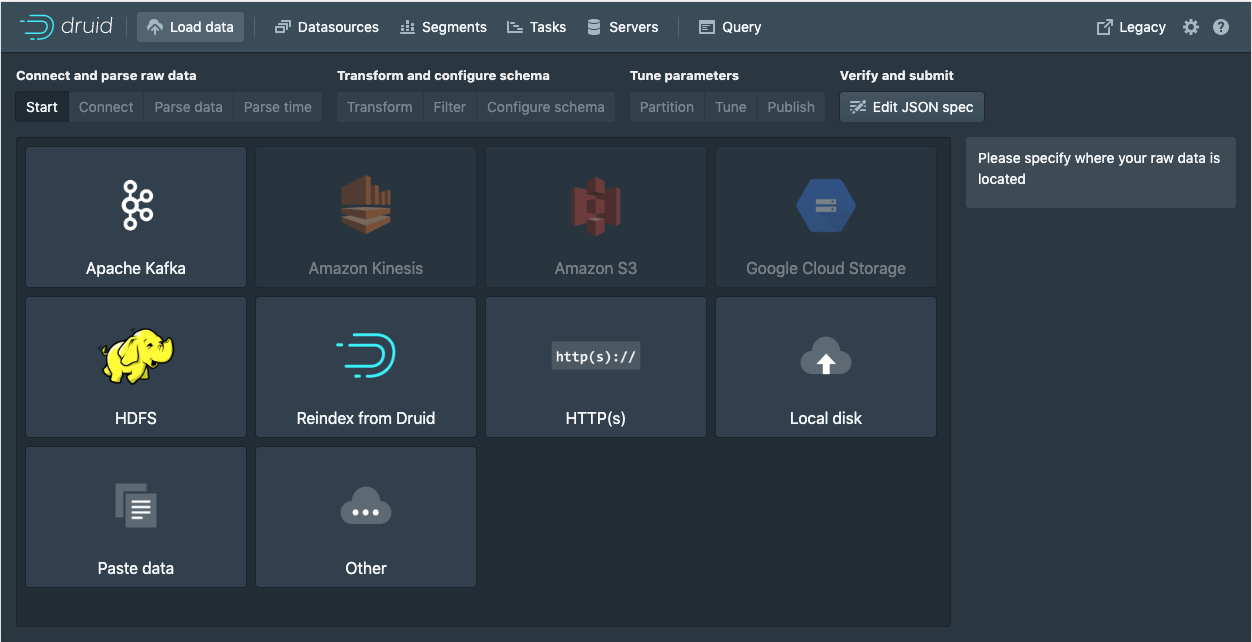The width and height of the screenshot is (1252, 642).
Task: Click the help question mark icon
Action: coord(1221,27)
